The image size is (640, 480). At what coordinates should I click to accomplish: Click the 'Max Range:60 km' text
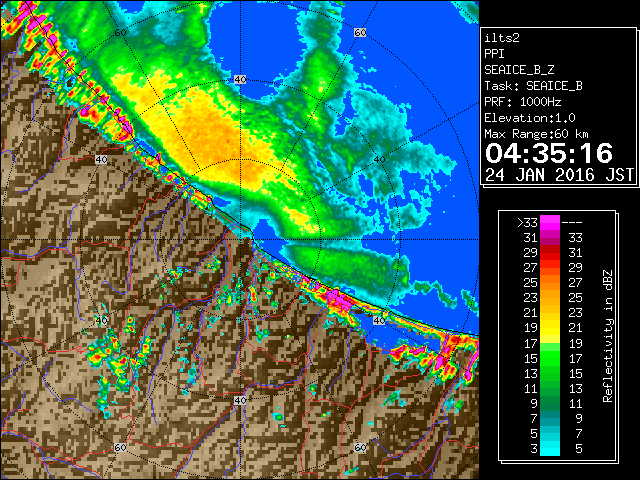pos(536,134)
